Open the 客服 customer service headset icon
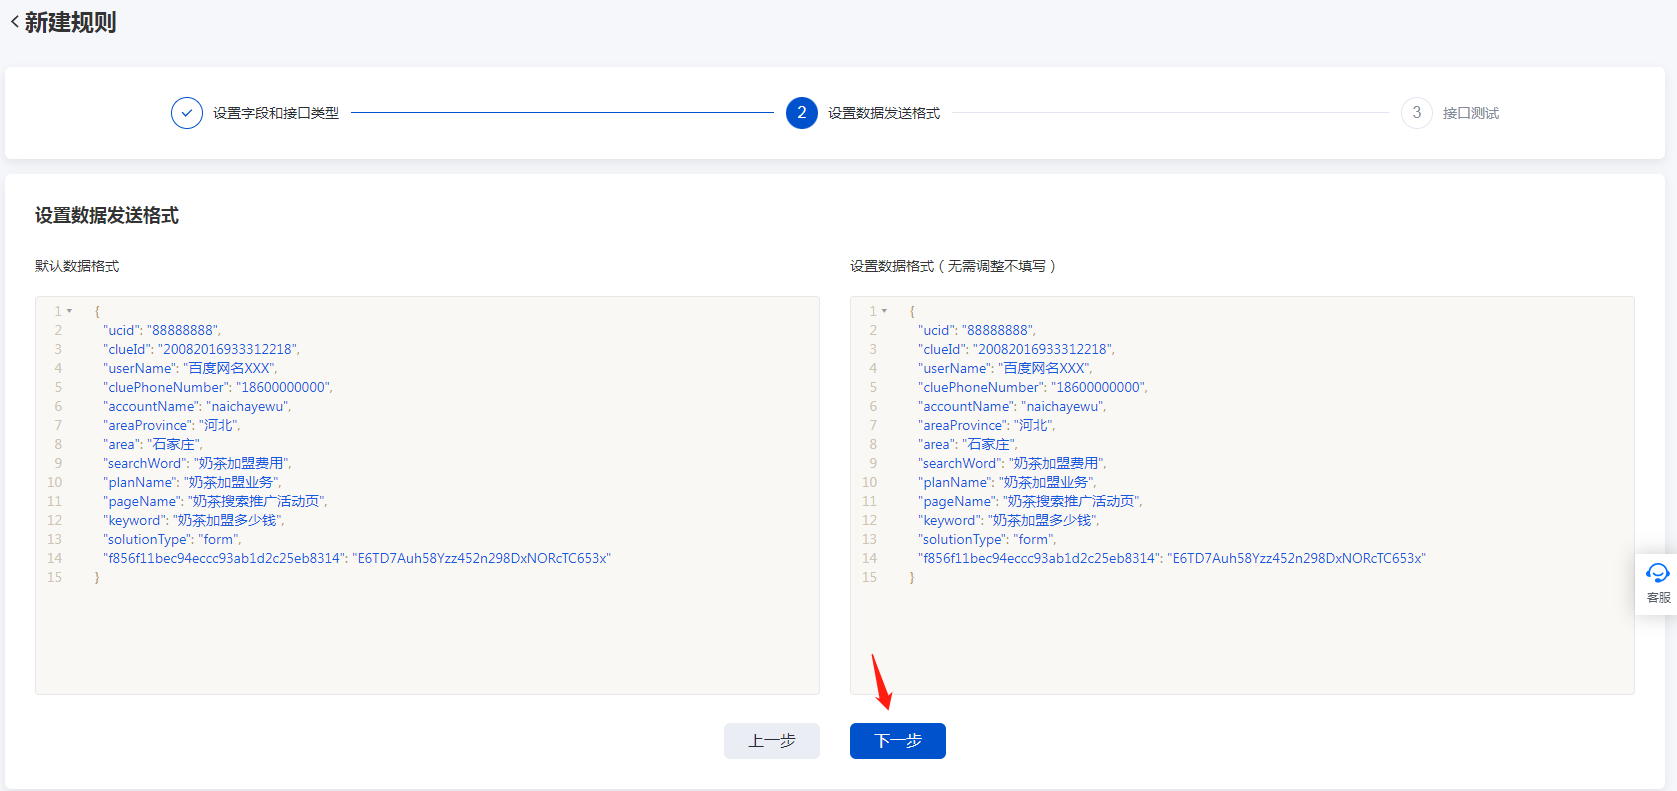The image size is (1677, 791). pyautogui.click(x=1657, y=574)
